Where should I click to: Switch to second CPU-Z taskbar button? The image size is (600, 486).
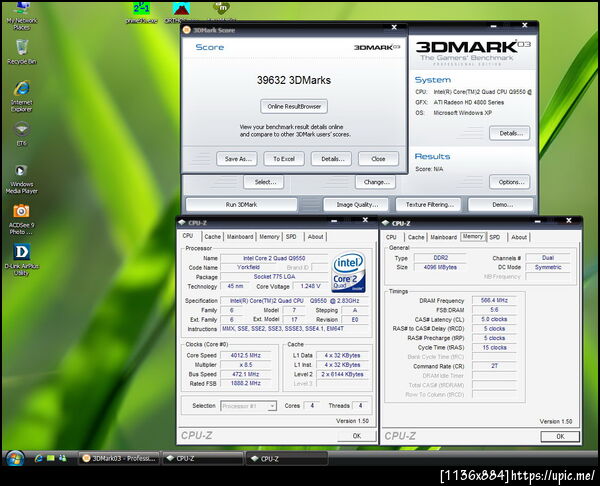287,458
